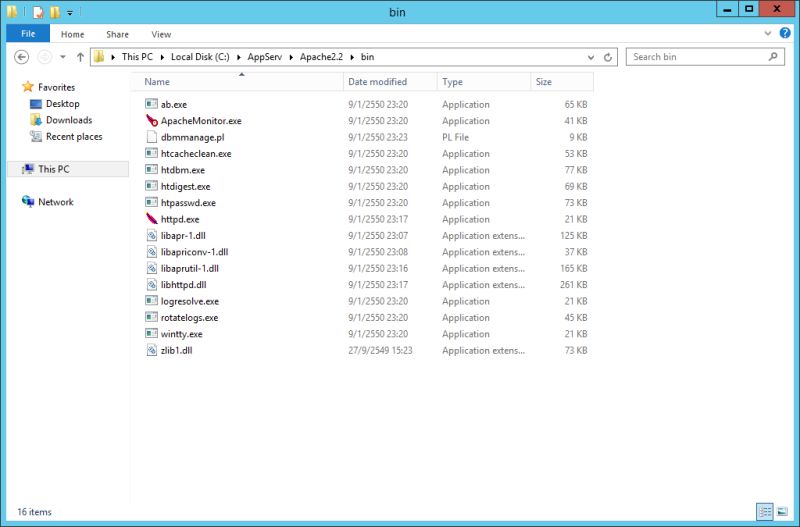Screen dimensions: 800x527
Task: Click the libaprutil-1.dll file icon
Action: pyautogui.click(x=152, y=268)
